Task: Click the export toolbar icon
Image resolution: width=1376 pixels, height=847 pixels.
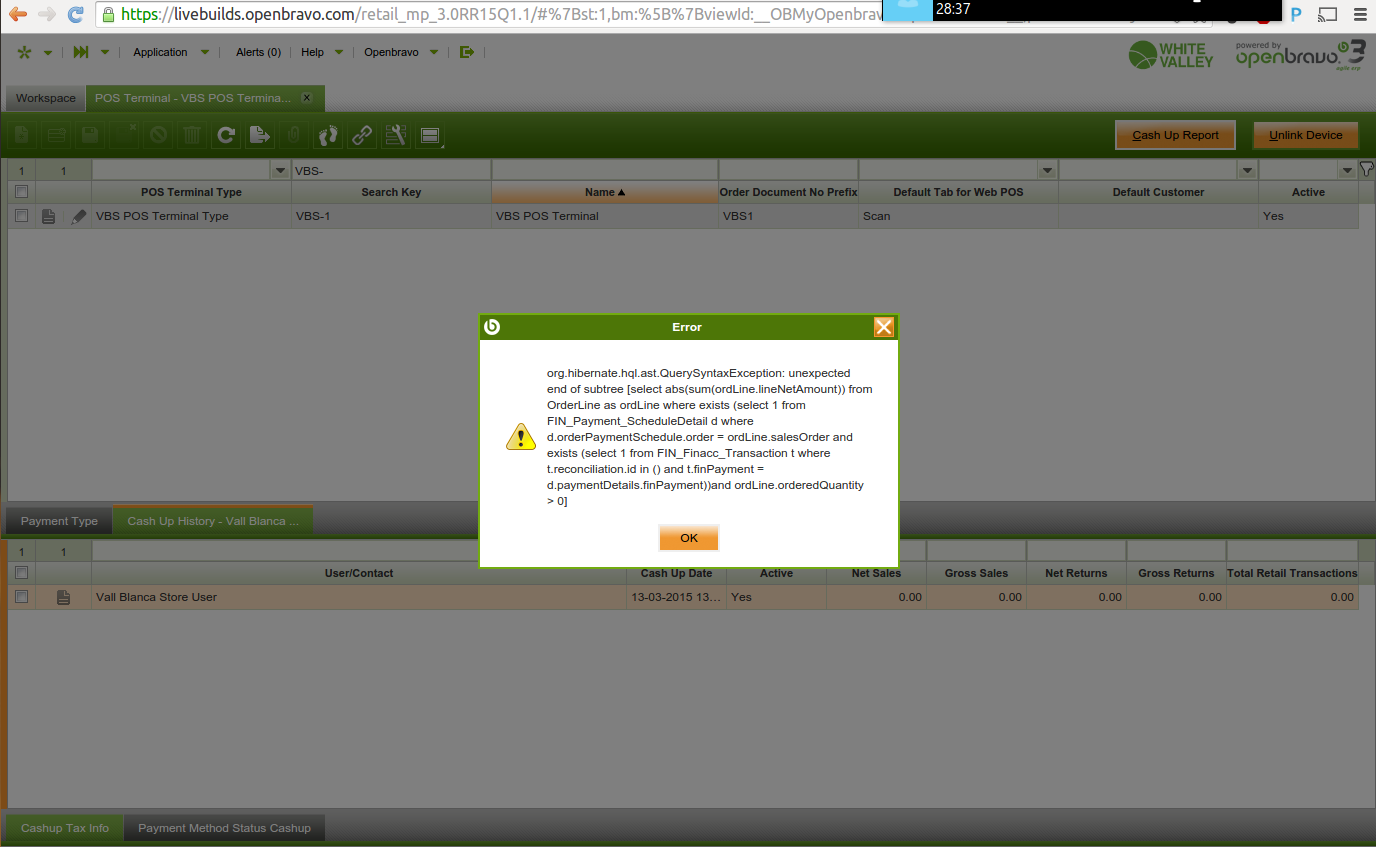Action: pyautogui.click(x=260, y=135)
